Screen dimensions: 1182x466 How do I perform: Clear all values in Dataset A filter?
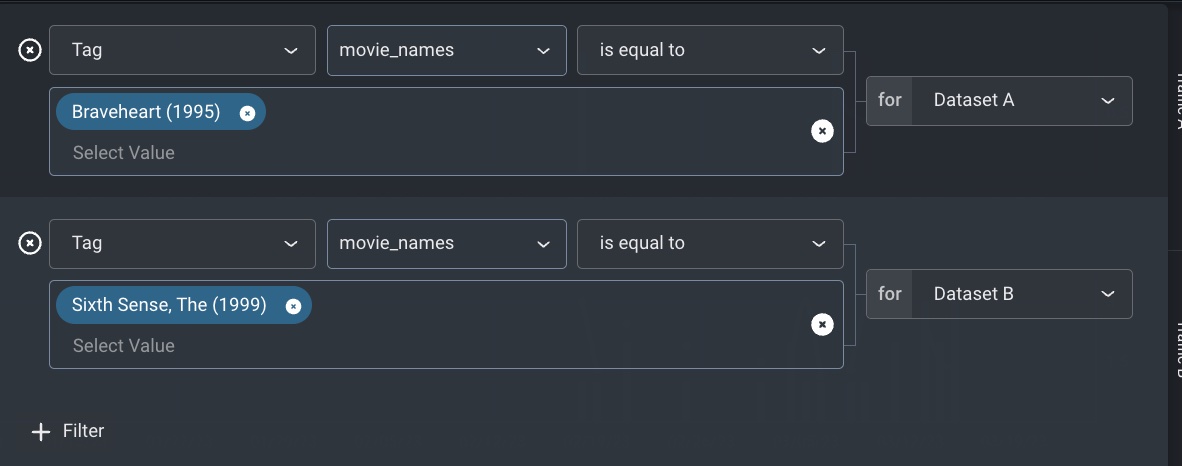coord(822,131)
